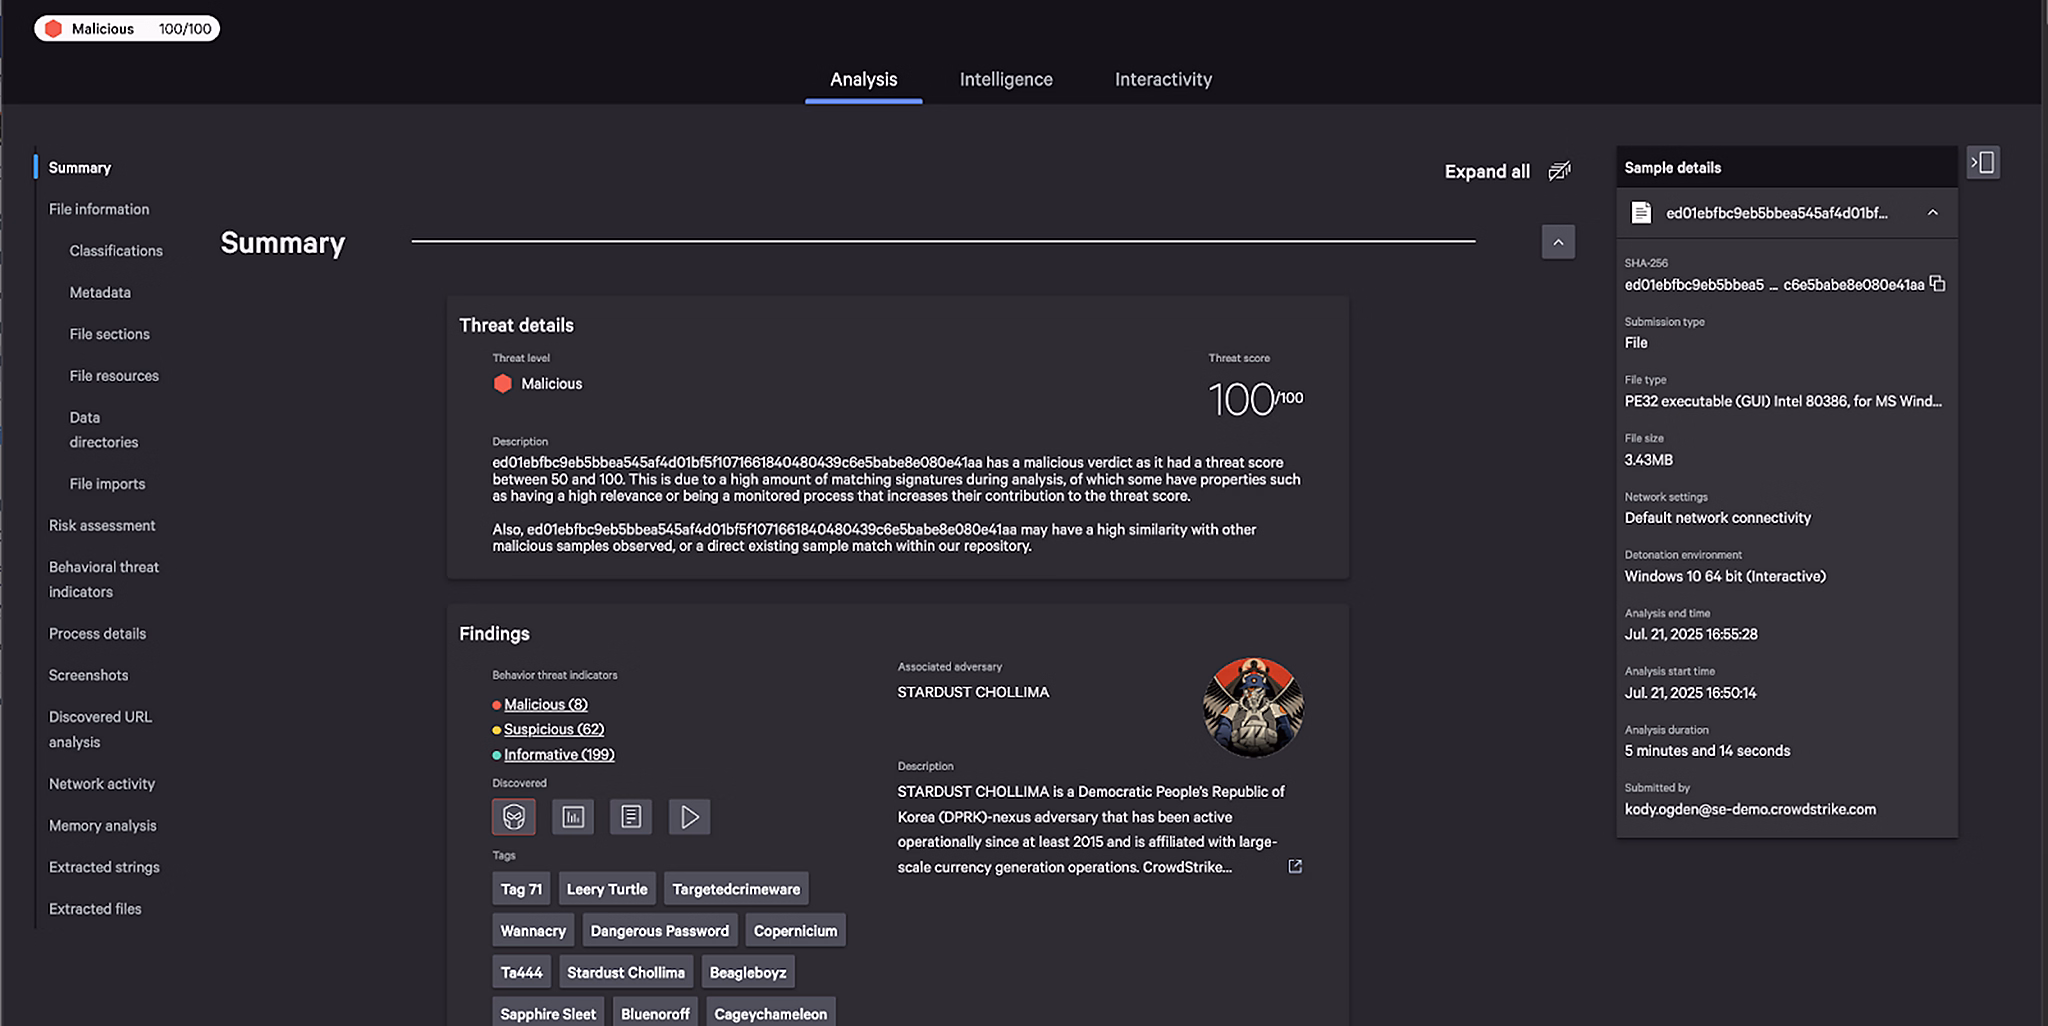2048x1026 pixels.
Task: Collapse the sample file hash entry
Action: point(1932,212)
